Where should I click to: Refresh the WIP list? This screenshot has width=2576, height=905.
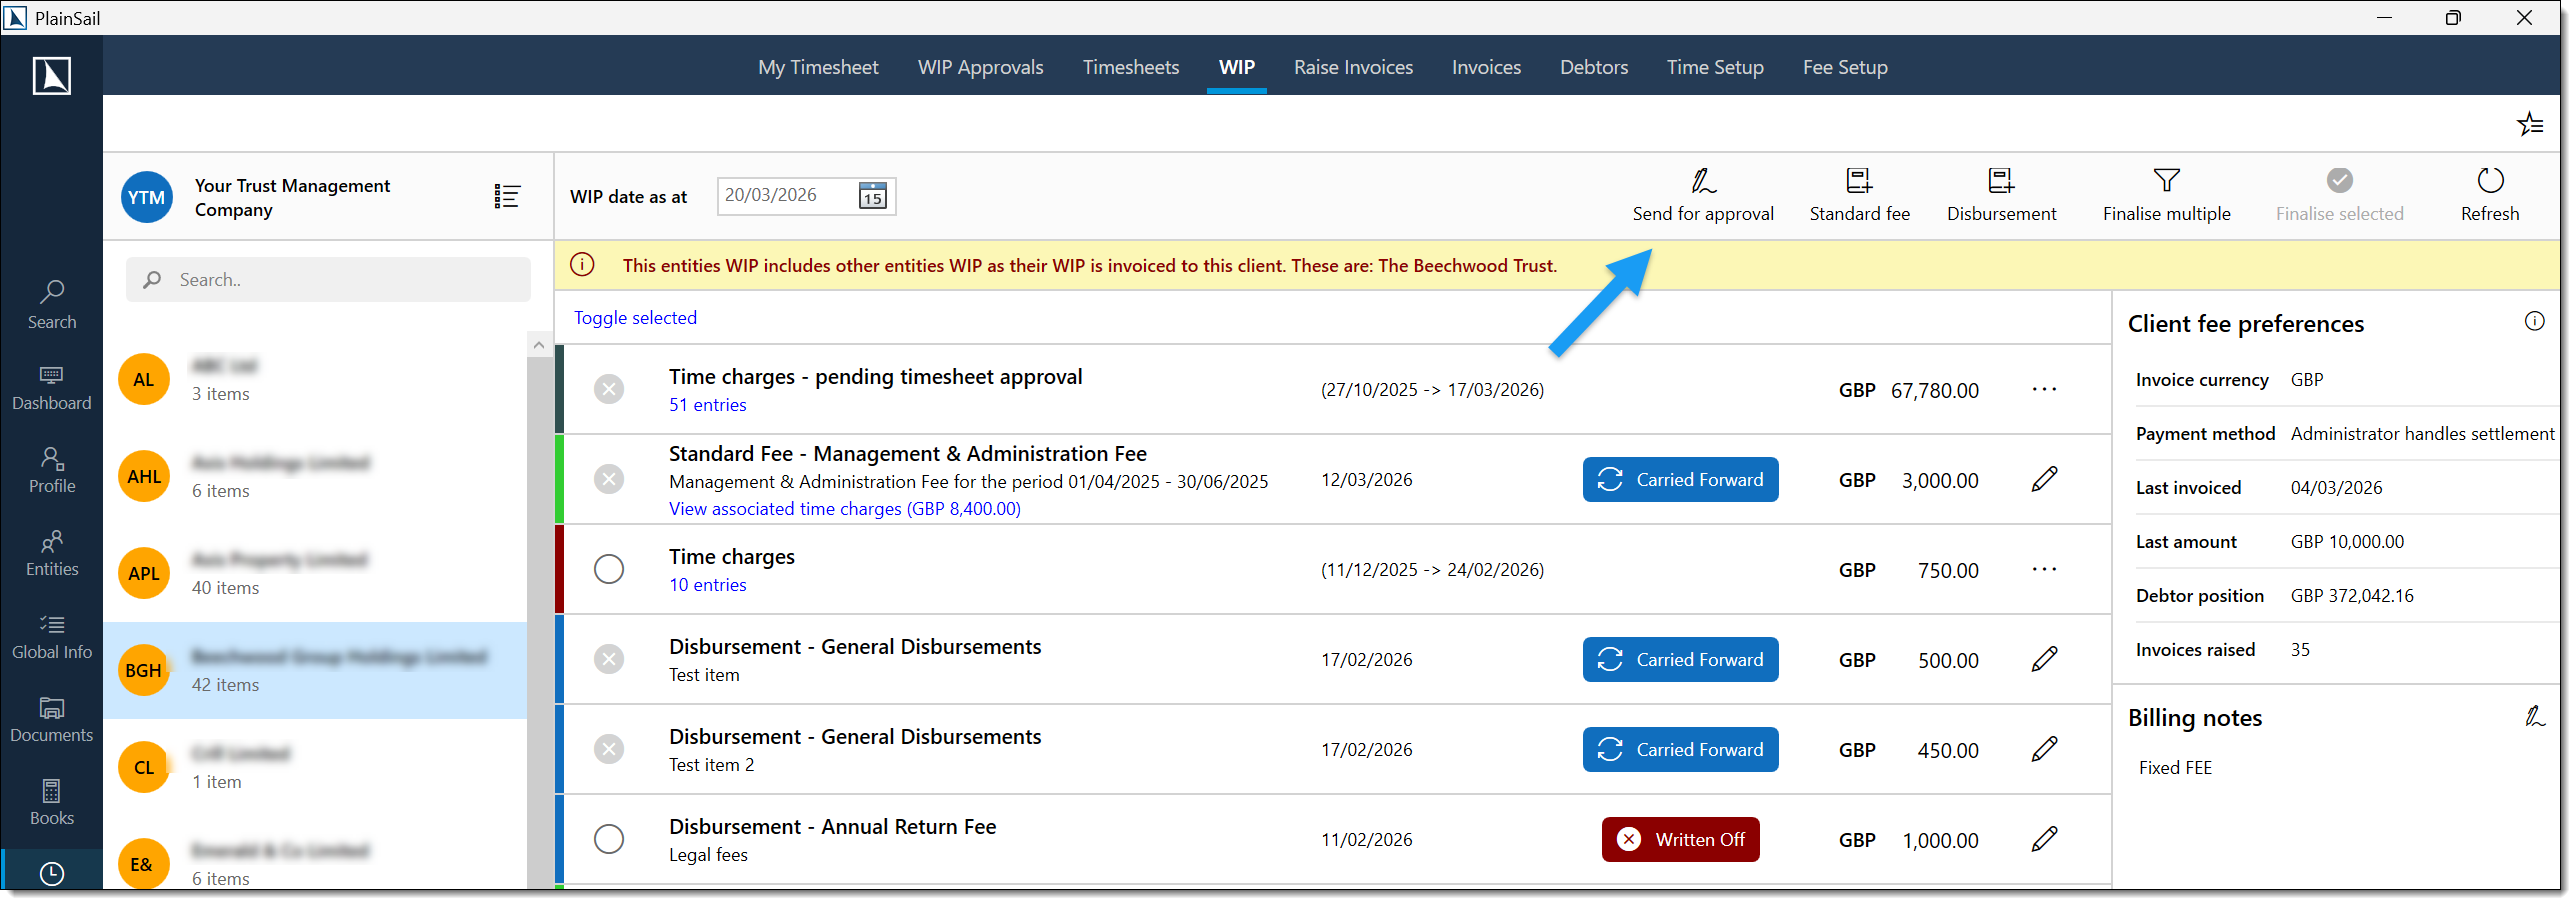click(2489, 181)
